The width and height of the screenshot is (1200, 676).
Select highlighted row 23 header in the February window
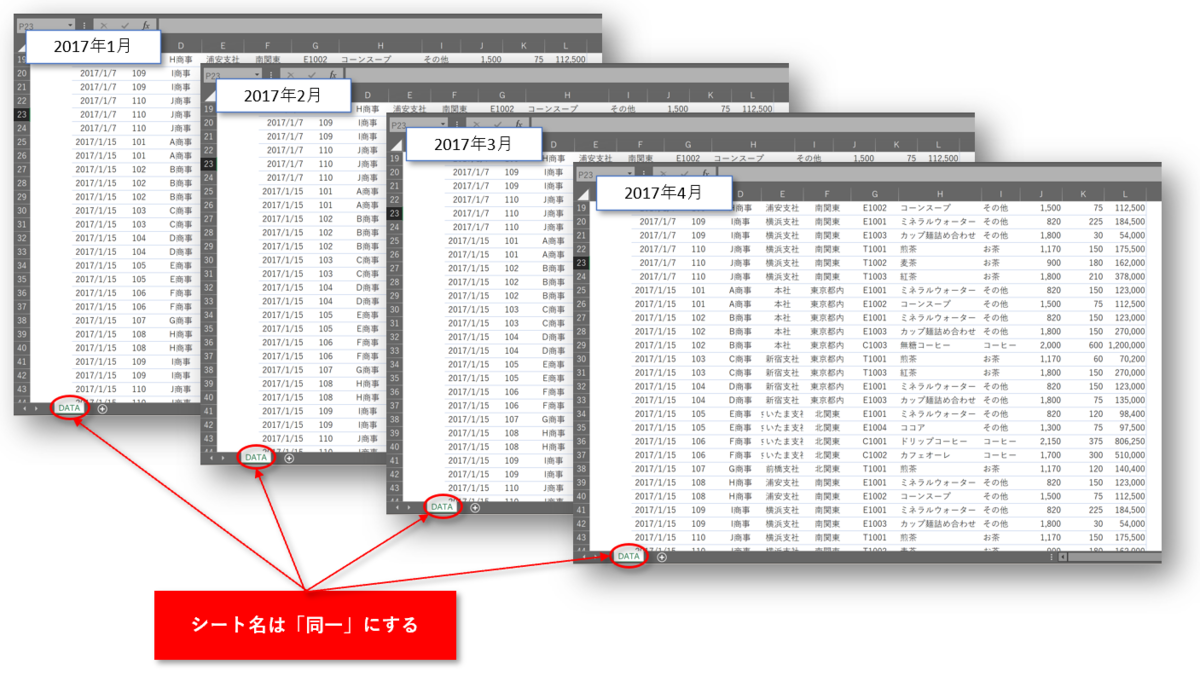(209, 164)
